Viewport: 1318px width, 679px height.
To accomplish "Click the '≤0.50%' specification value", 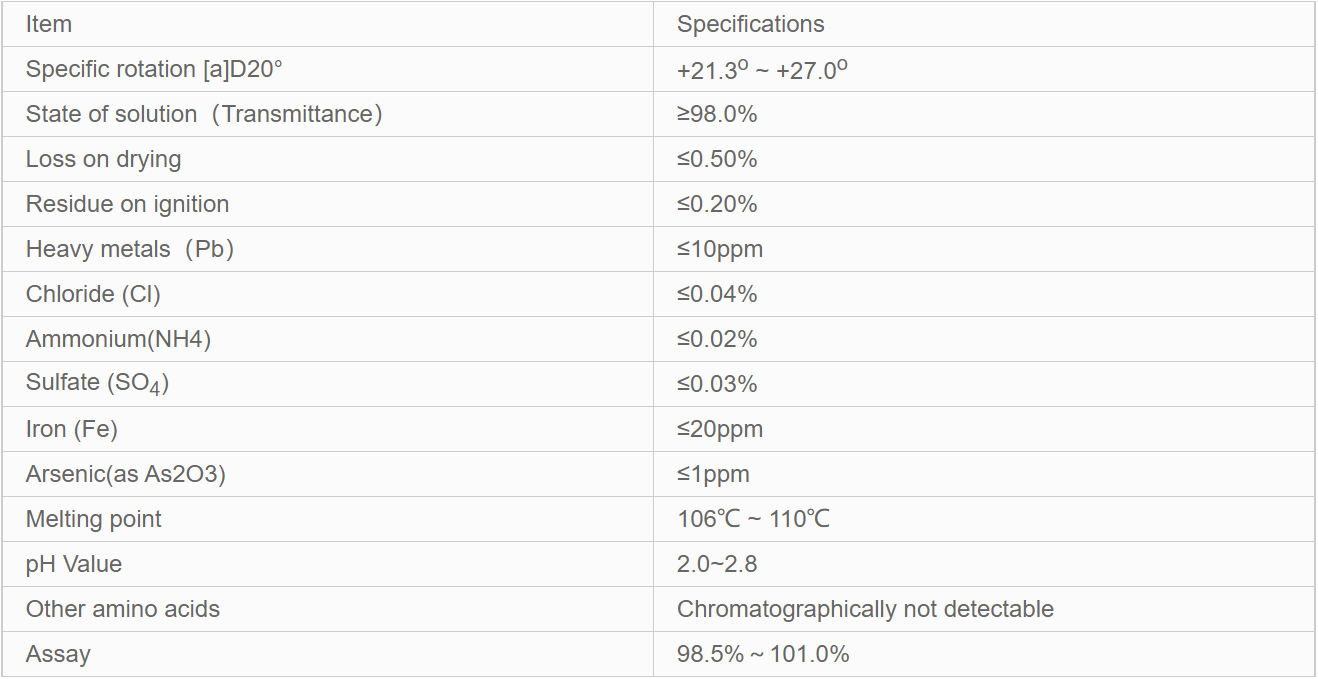I will coord(717,159).
